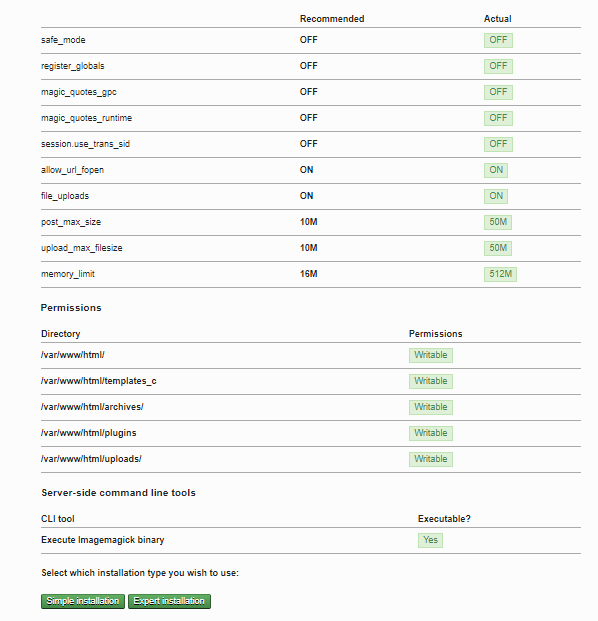Click the OFF status for magic_quotes_runtime
Screen dimensions: 598x621
point(498,118)
